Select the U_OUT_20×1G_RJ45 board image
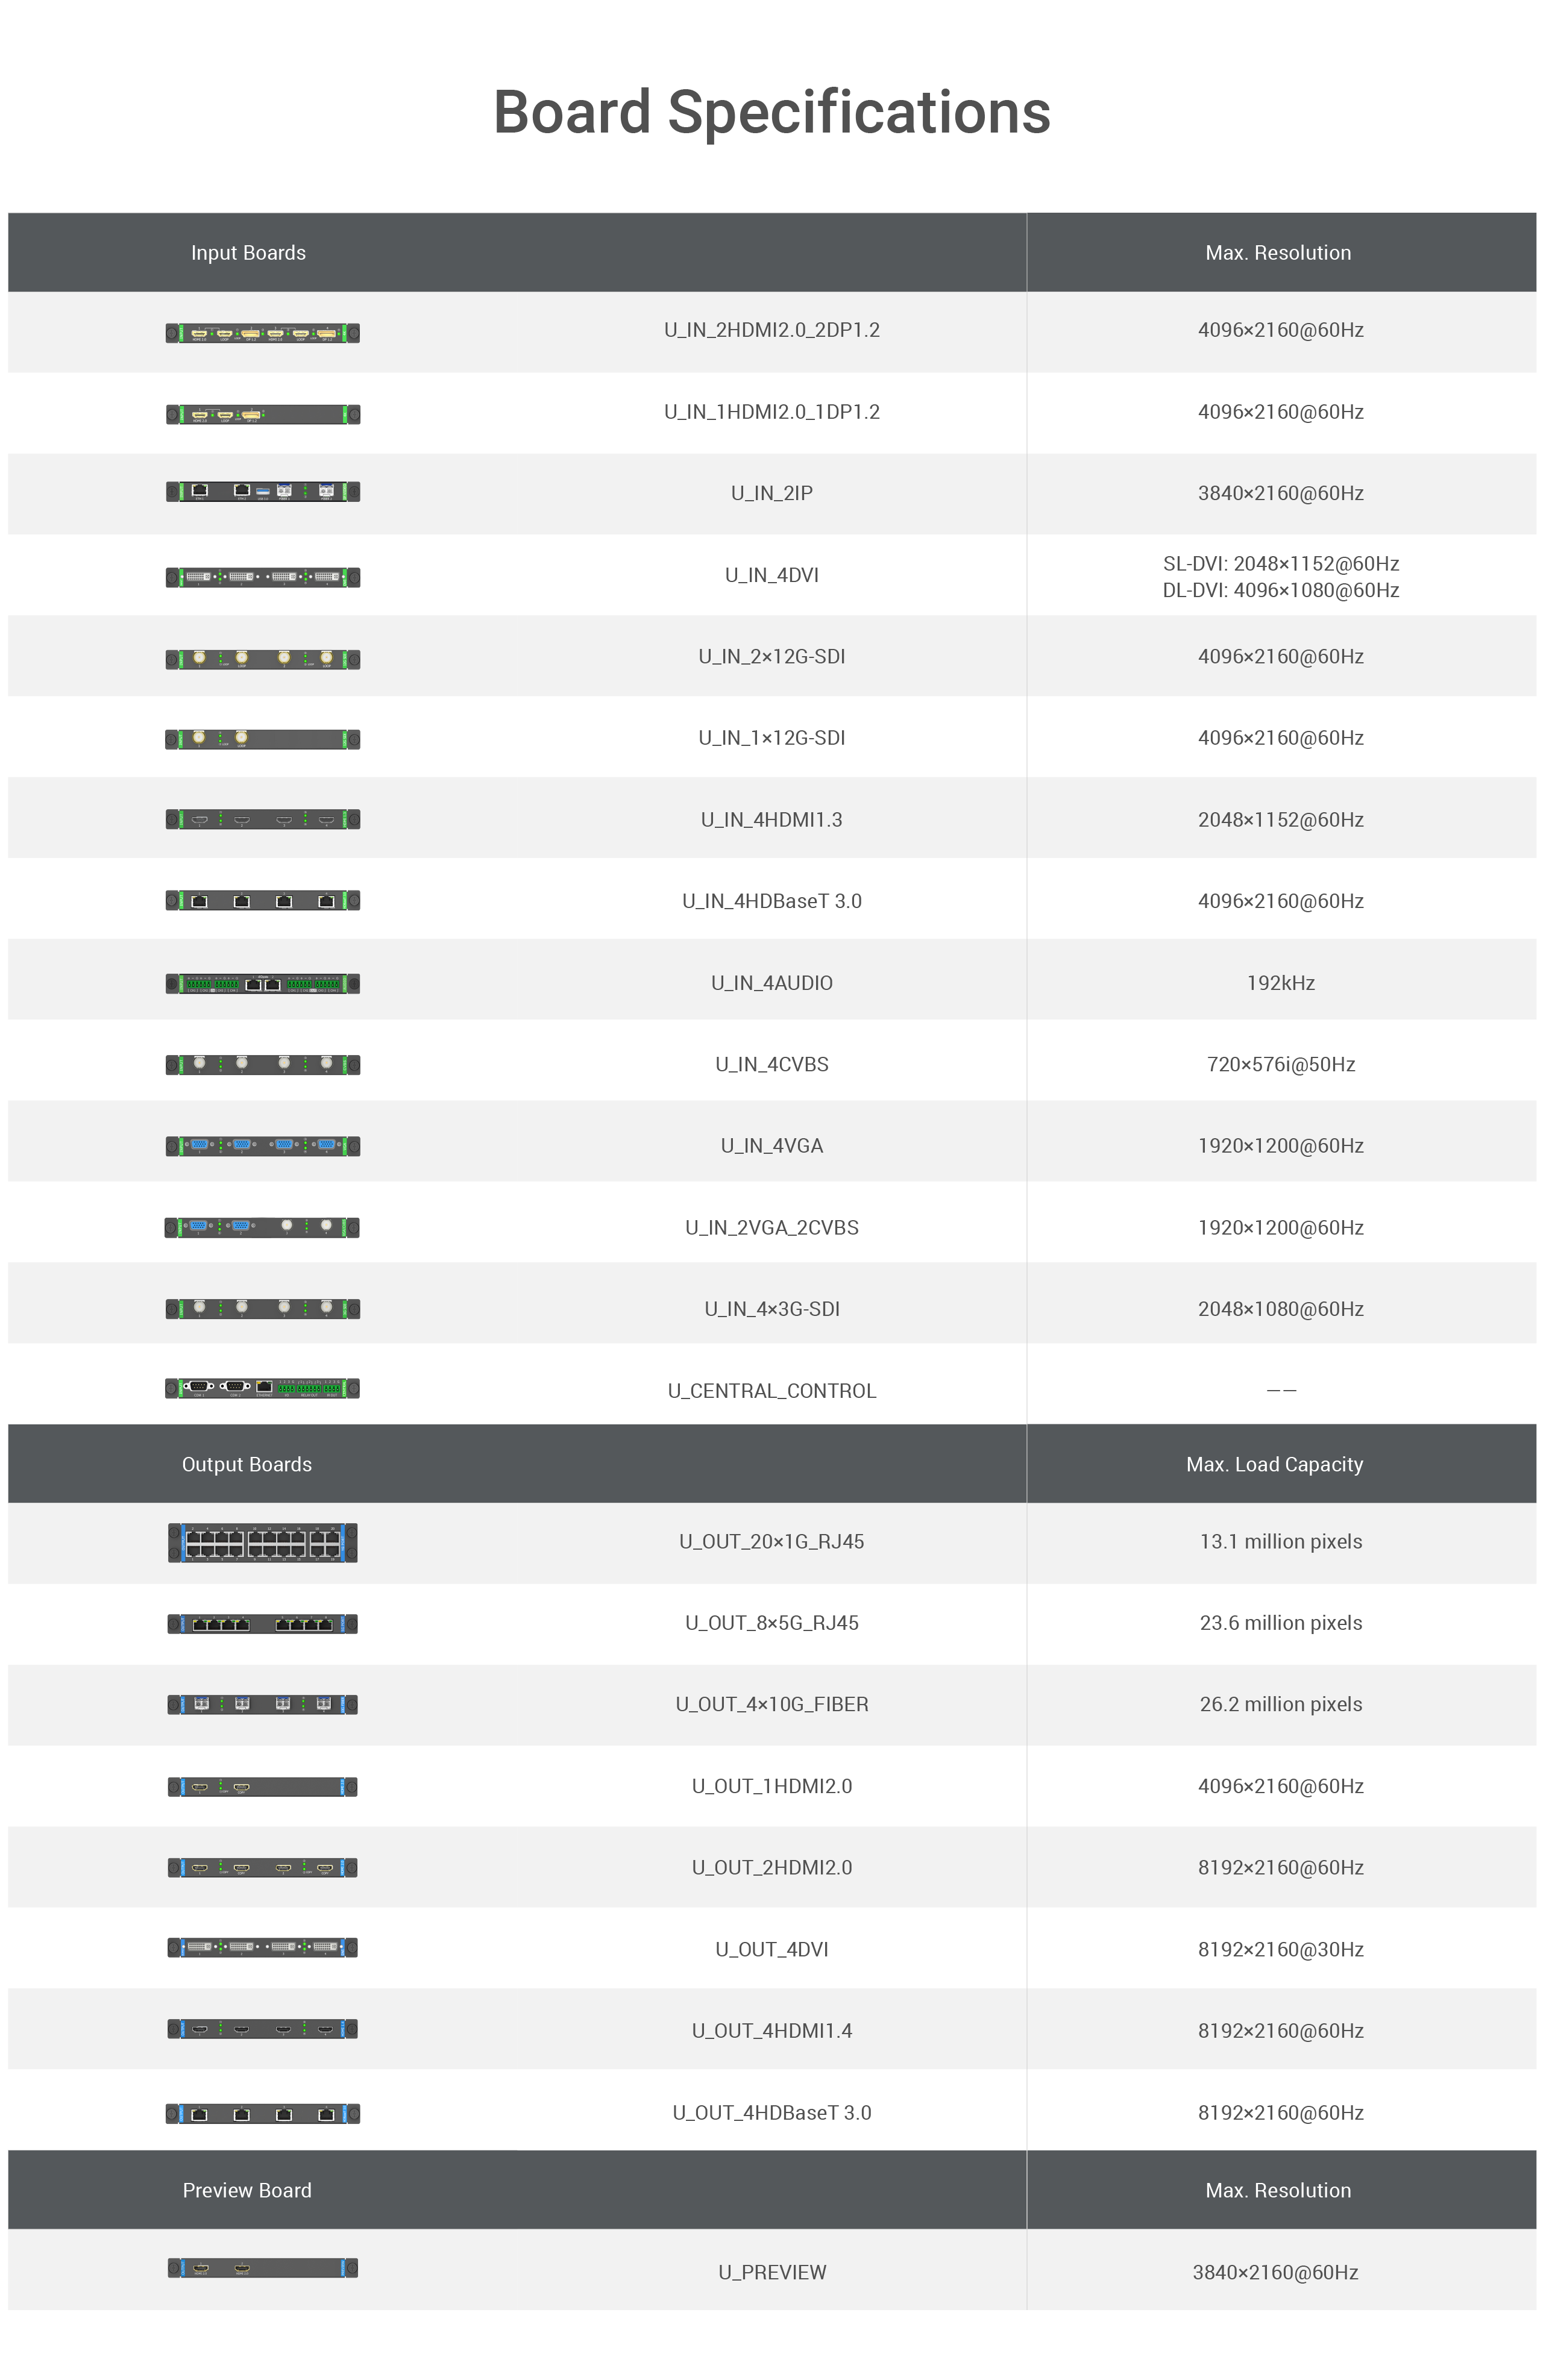 coord(262,1542)
